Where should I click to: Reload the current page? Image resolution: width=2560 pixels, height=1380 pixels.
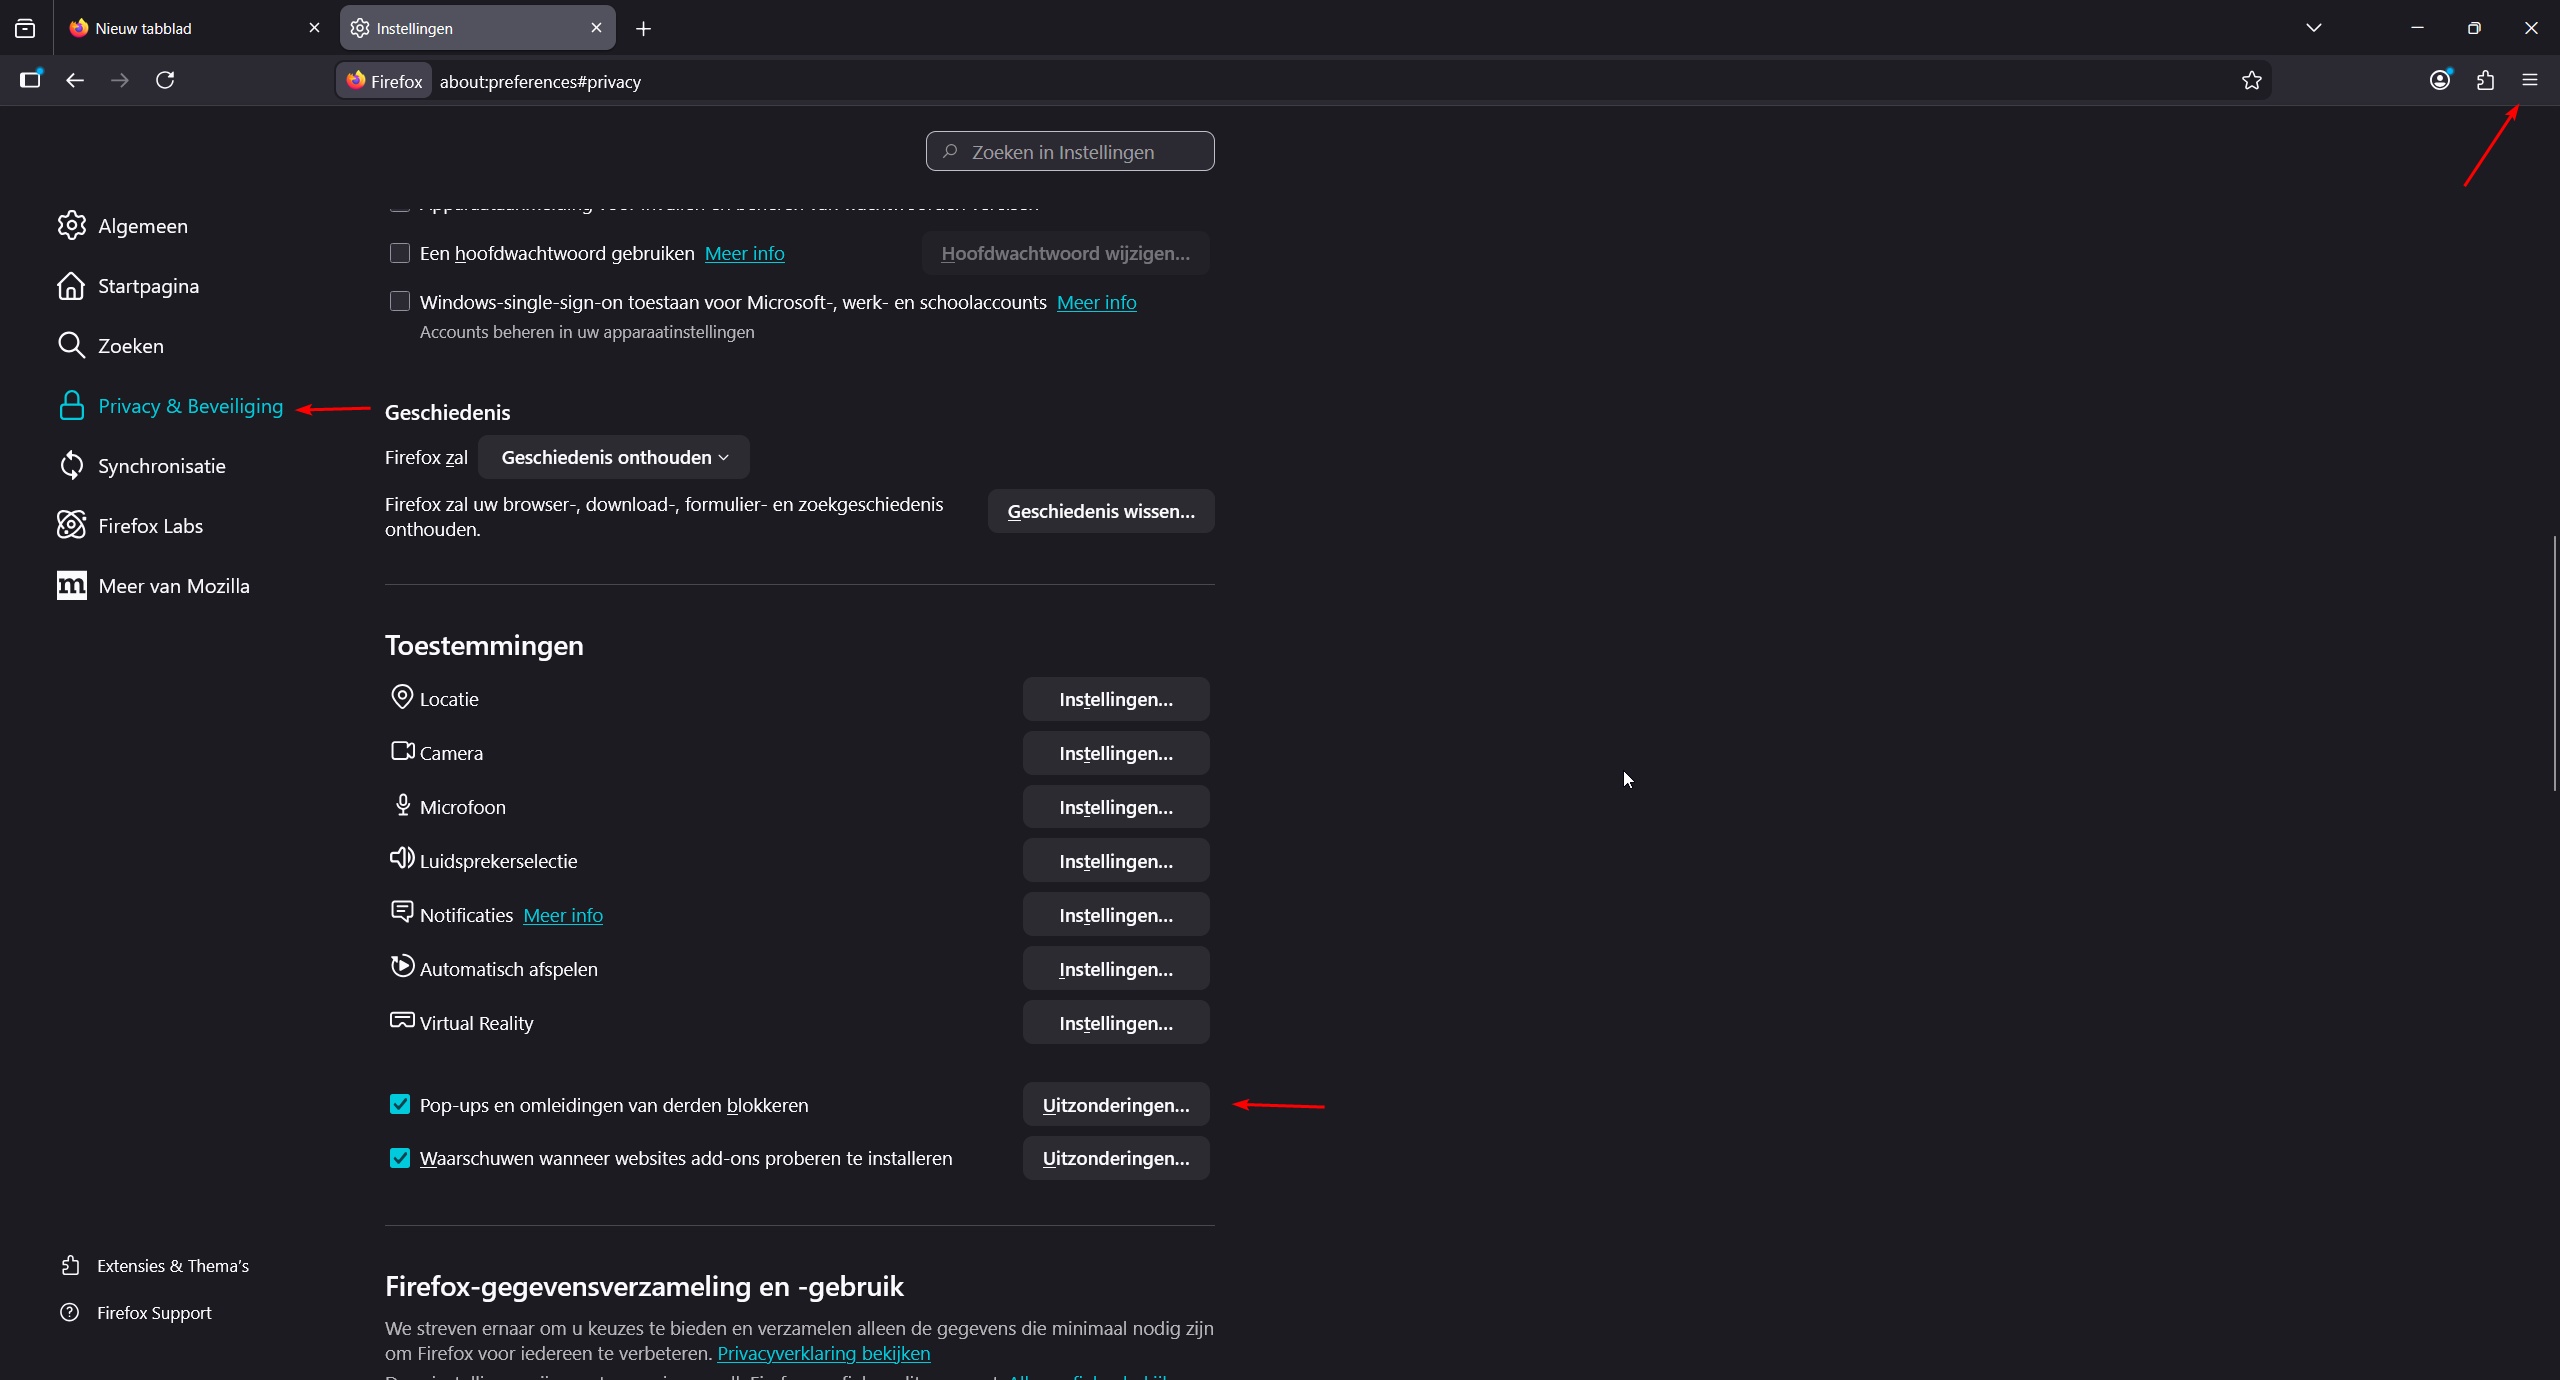pyautogui.click(x=165, y=80)
